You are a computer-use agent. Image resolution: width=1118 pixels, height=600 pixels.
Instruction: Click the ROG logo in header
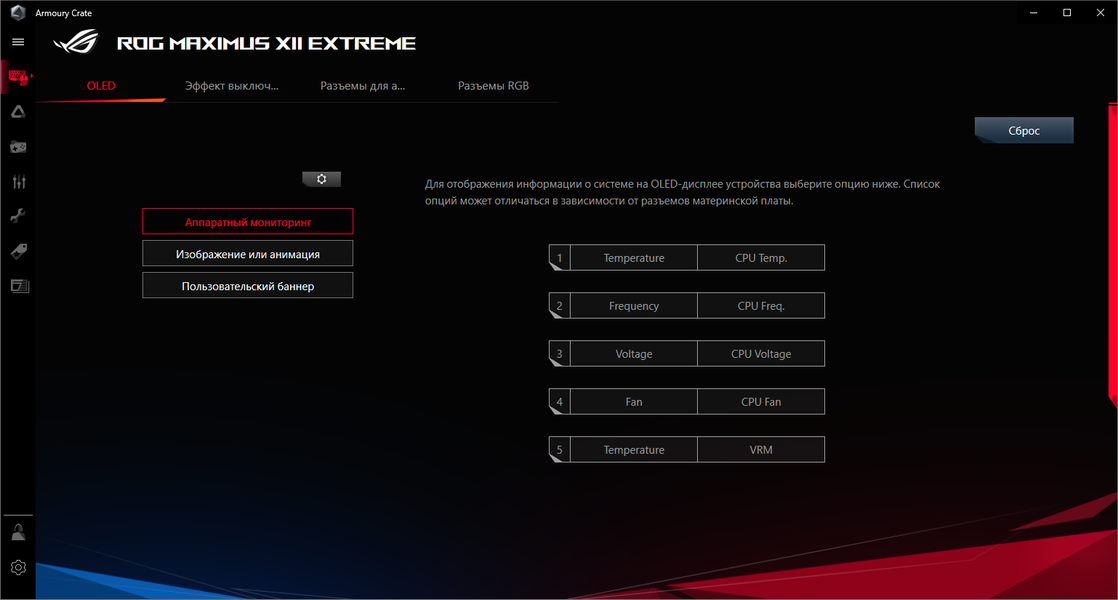[x=76, y=42]
